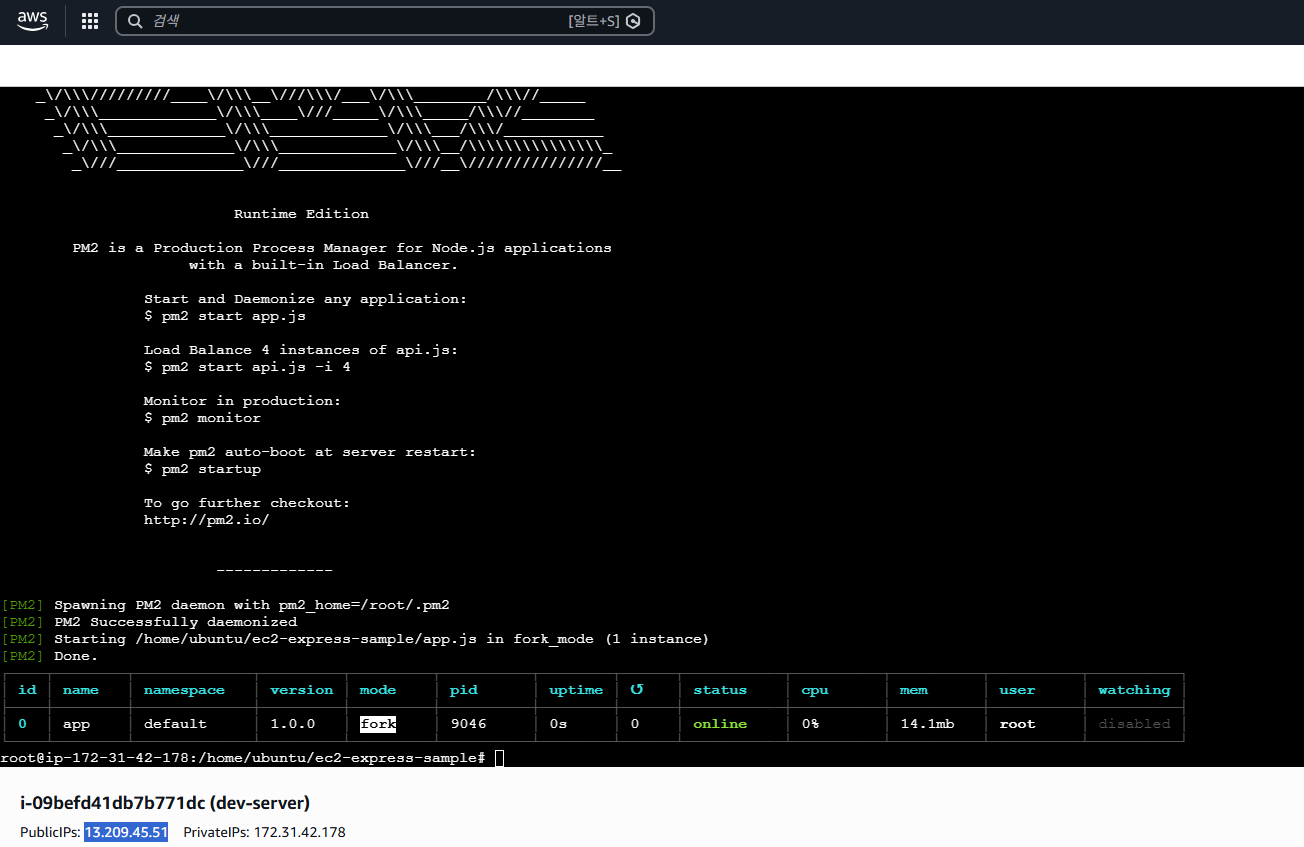
Task: Click the 'version' column header
Action: point(302,690)
